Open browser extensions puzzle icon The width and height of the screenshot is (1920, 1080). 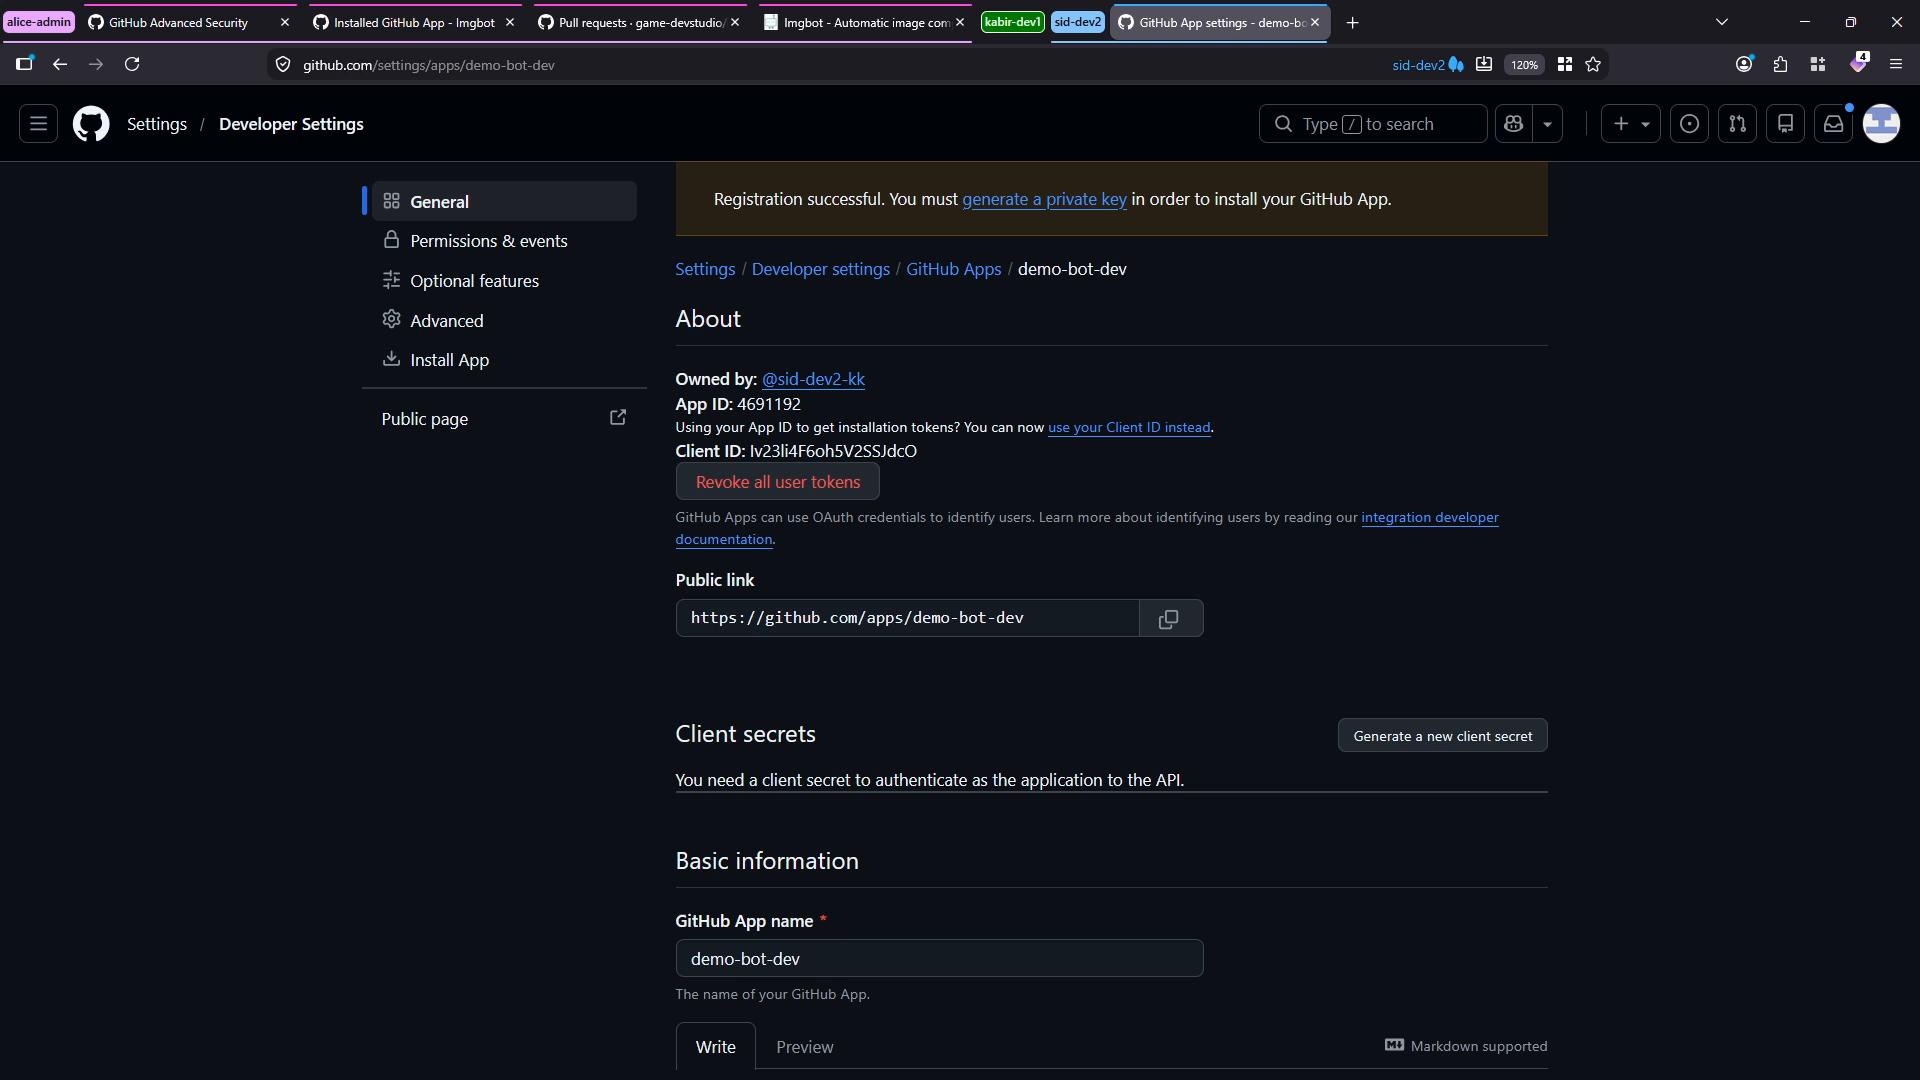(1780, 64)
